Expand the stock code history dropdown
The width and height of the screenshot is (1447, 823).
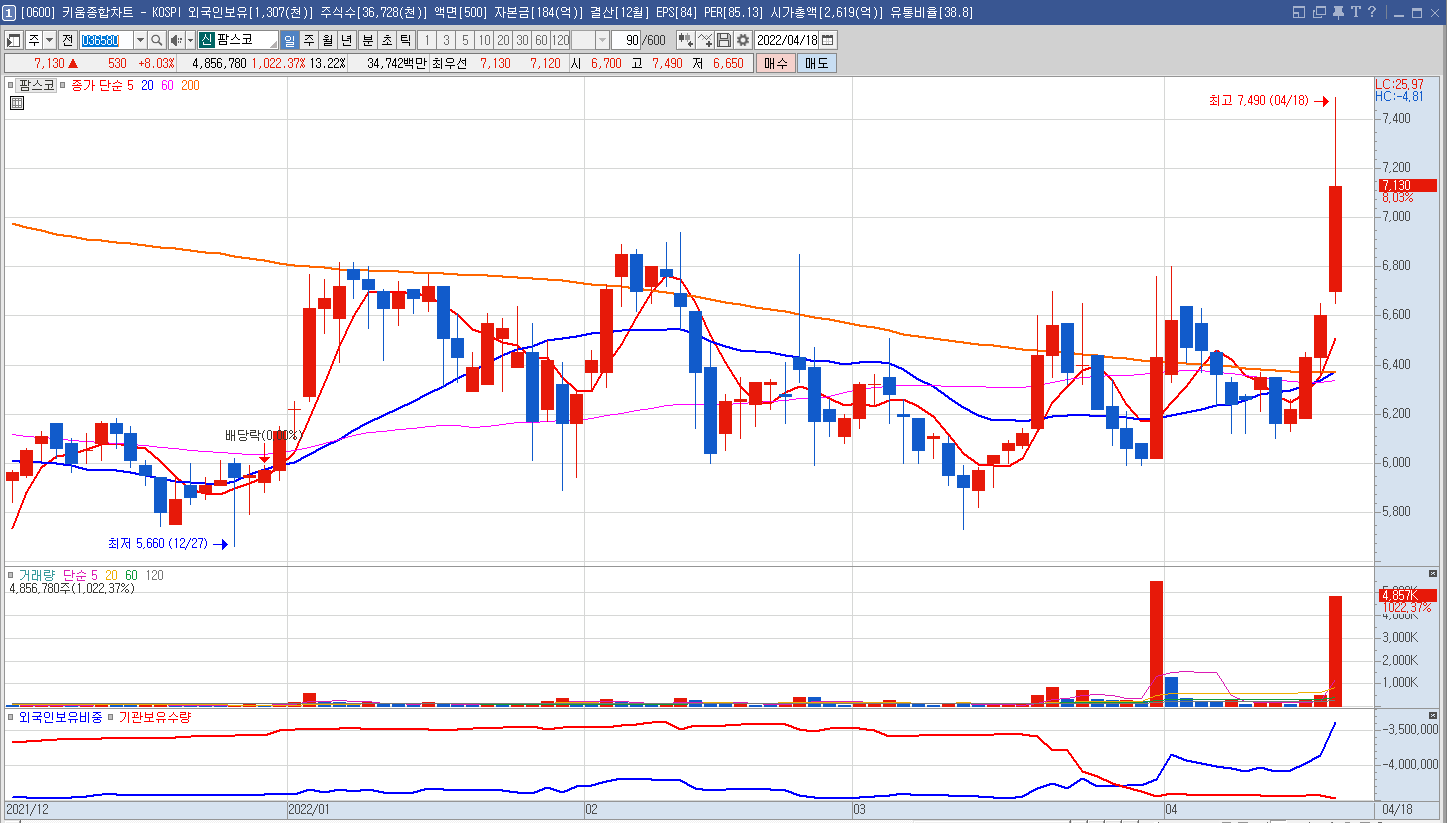click(141, 40)
